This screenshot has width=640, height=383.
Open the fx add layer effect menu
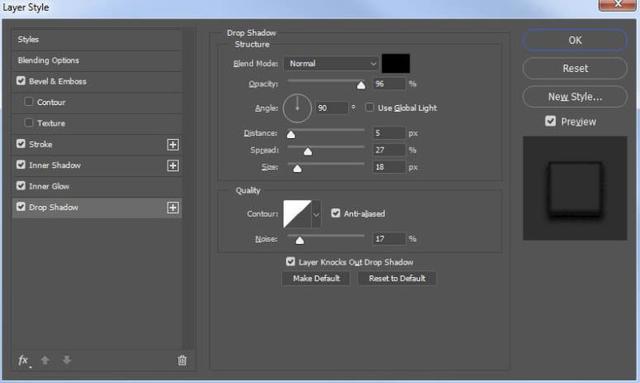[x=24, y=361]
